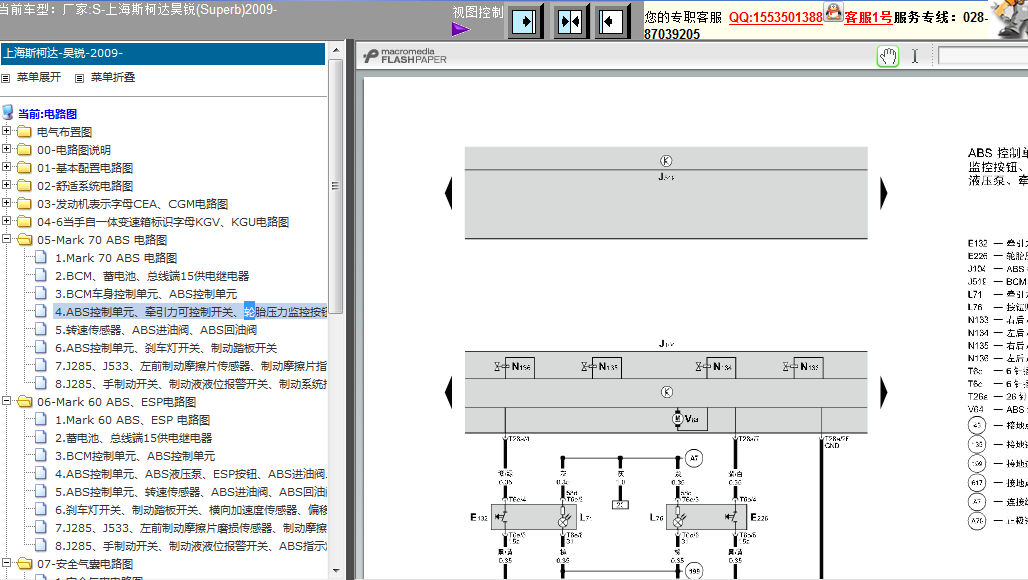Expand the 02-舒适系统电路图 folder
Screen dimensions: 1028x580
click(x=6, y=185)
